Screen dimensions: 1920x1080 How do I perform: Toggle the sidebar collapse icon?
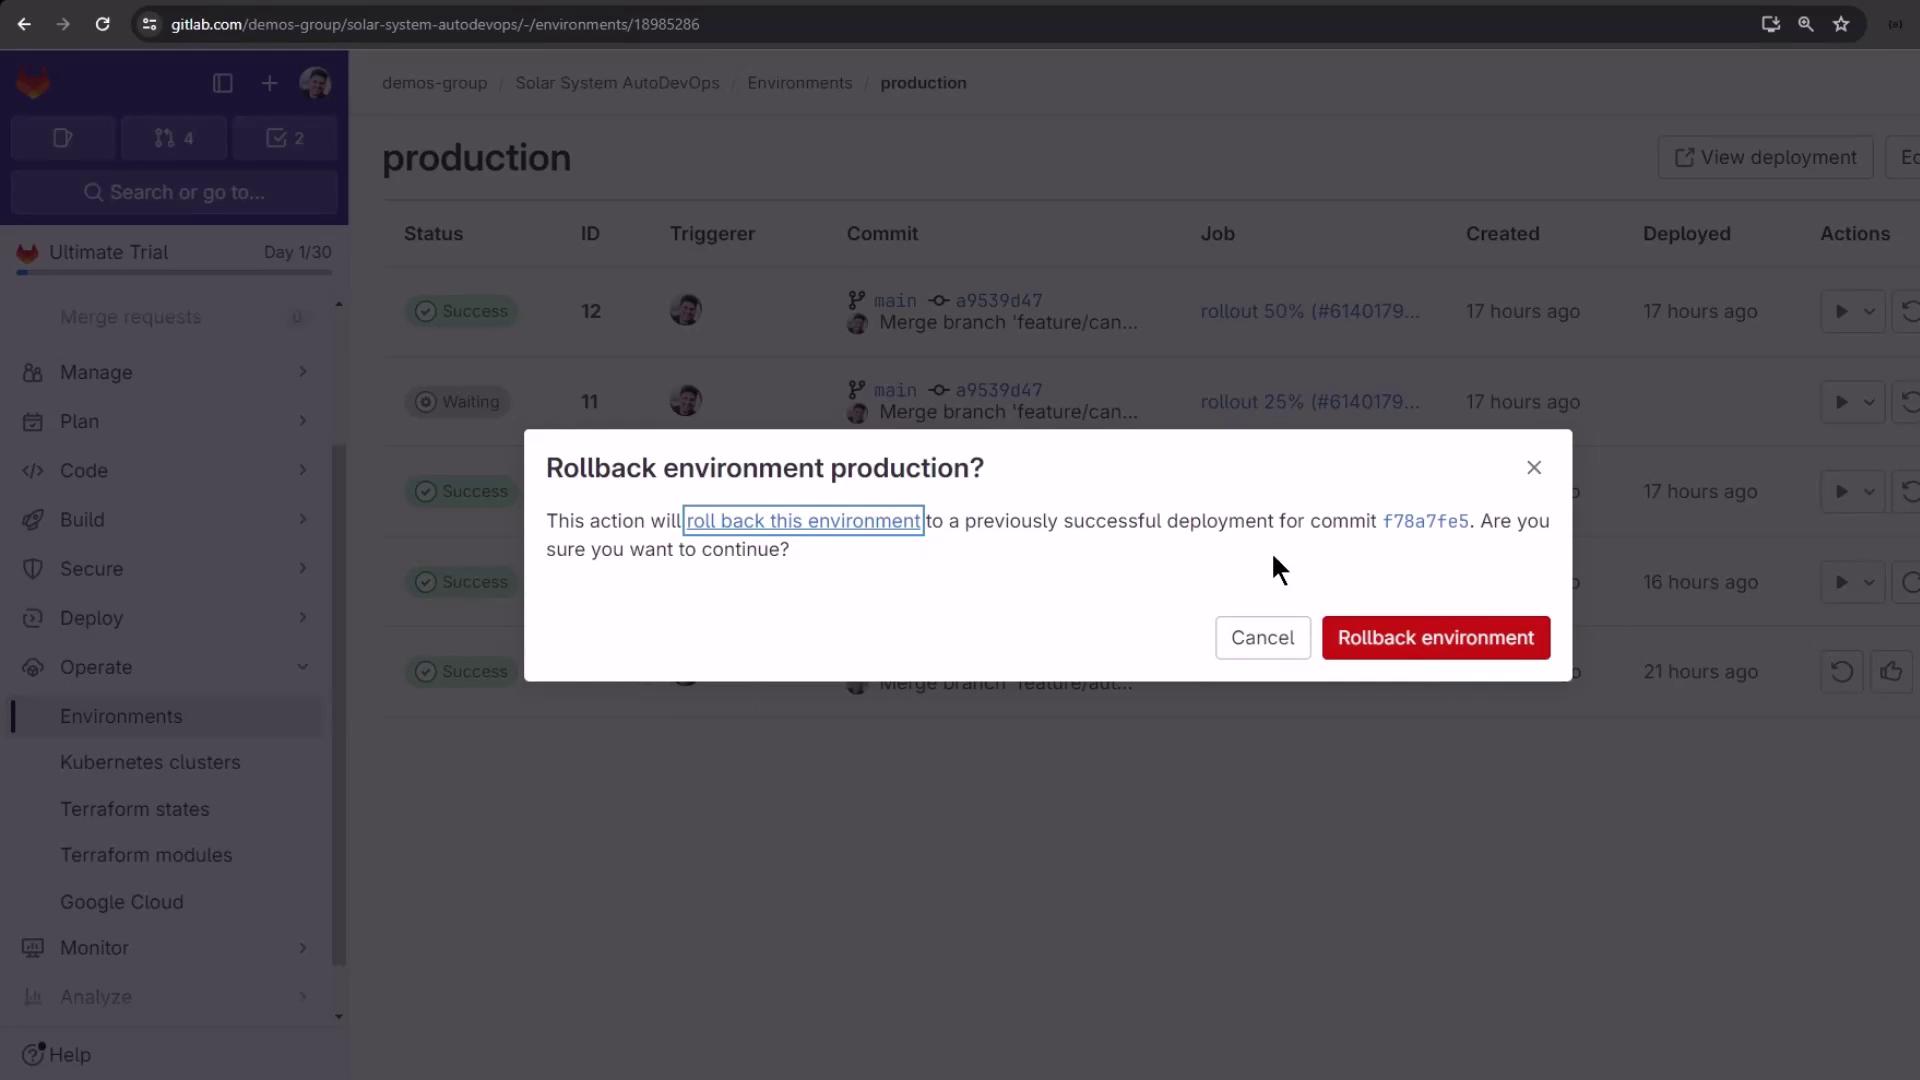[x=223, y=84]
